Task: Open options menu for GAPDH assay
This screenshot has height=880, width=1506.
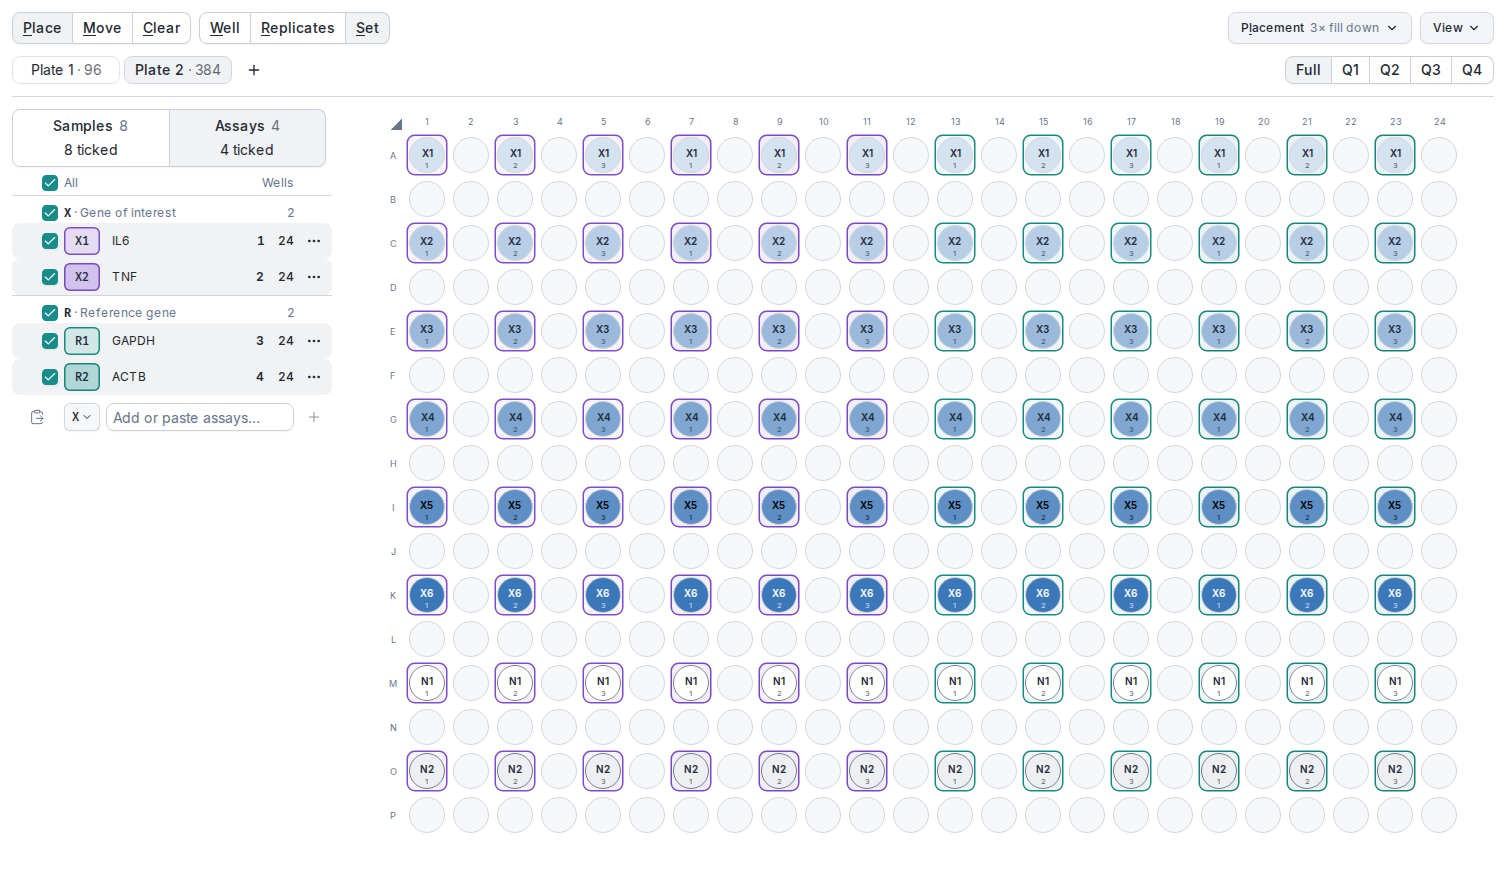Action: pos(314,341)
